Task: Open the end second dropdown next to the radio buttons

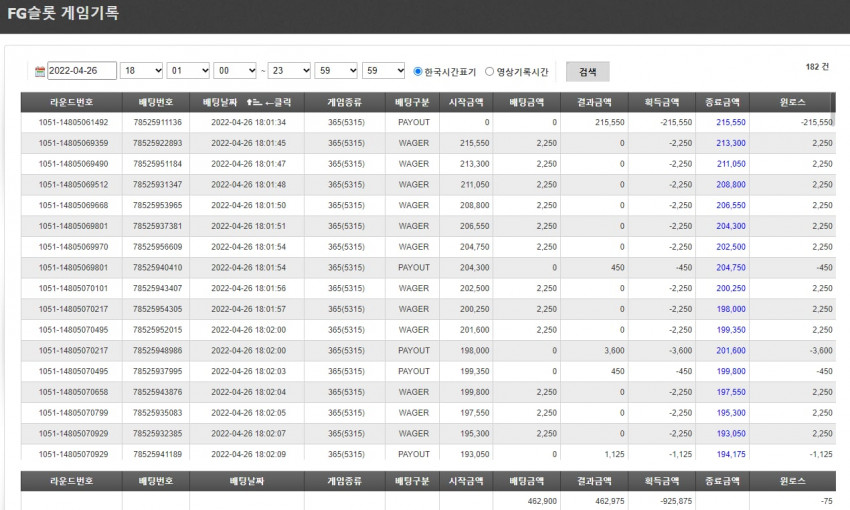Action: coord(383,70)
